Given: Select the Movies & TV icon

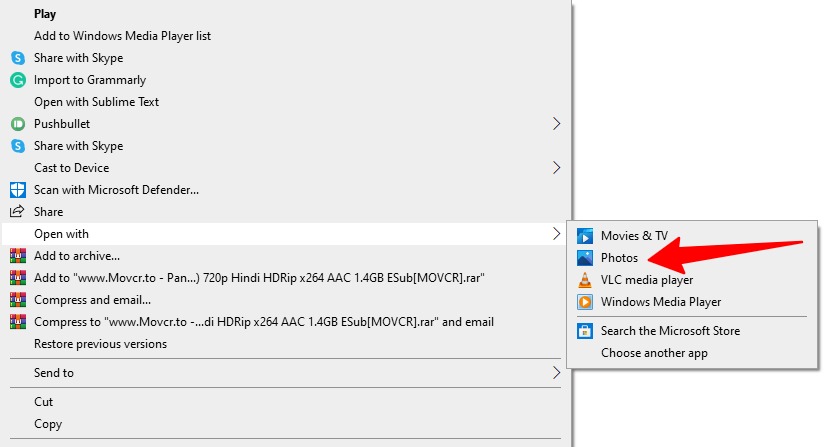Looking at the screenshot, I should pos(585,236).
